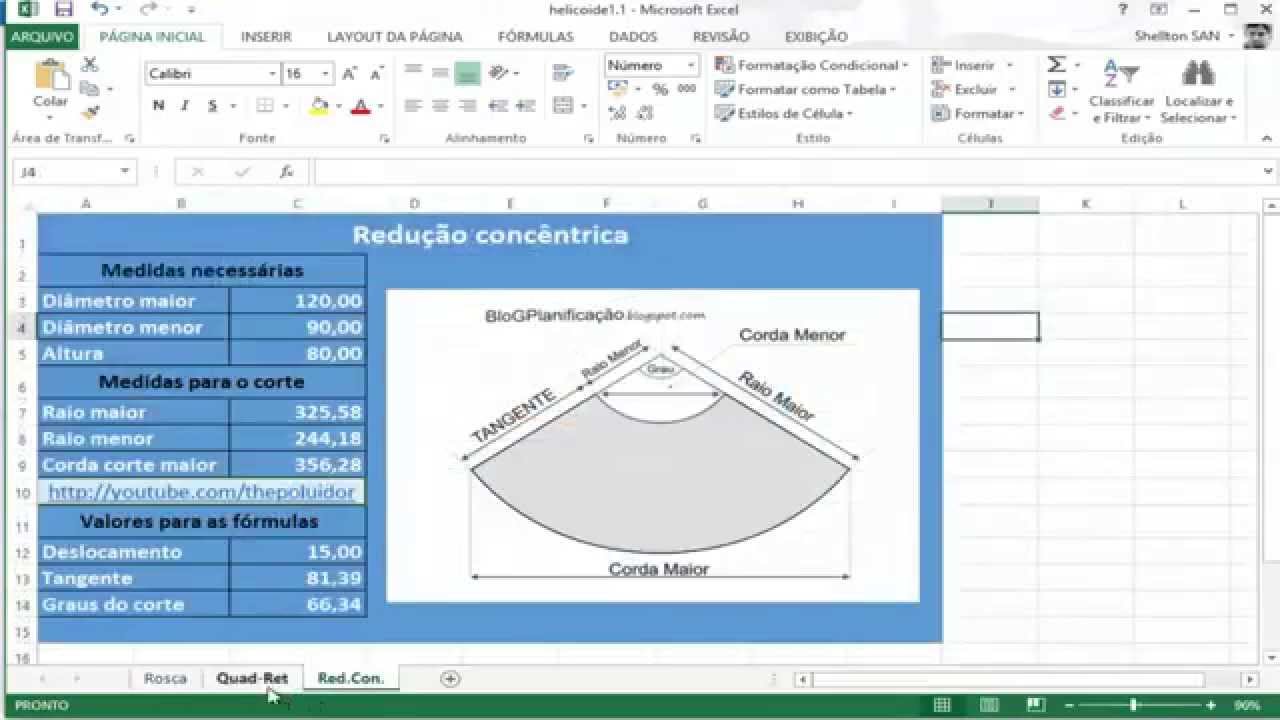1280x720 pixels.
Task: Switch to the INSERIR ribbon tab
Action: coord(266,36)
